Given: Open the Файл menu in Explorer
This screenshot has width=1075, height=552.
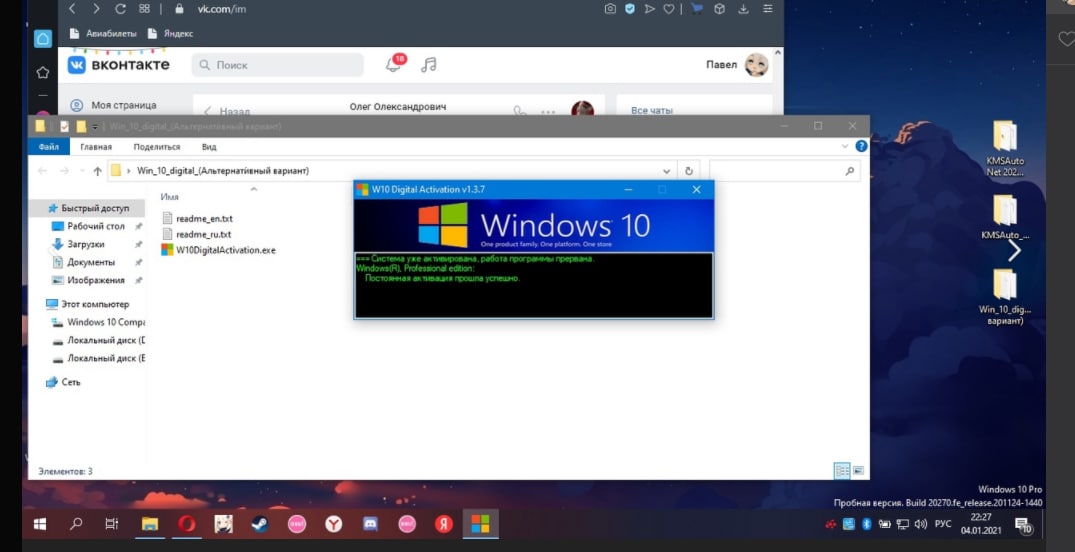Looking at the screenshot, I should [x=49, y=147].
